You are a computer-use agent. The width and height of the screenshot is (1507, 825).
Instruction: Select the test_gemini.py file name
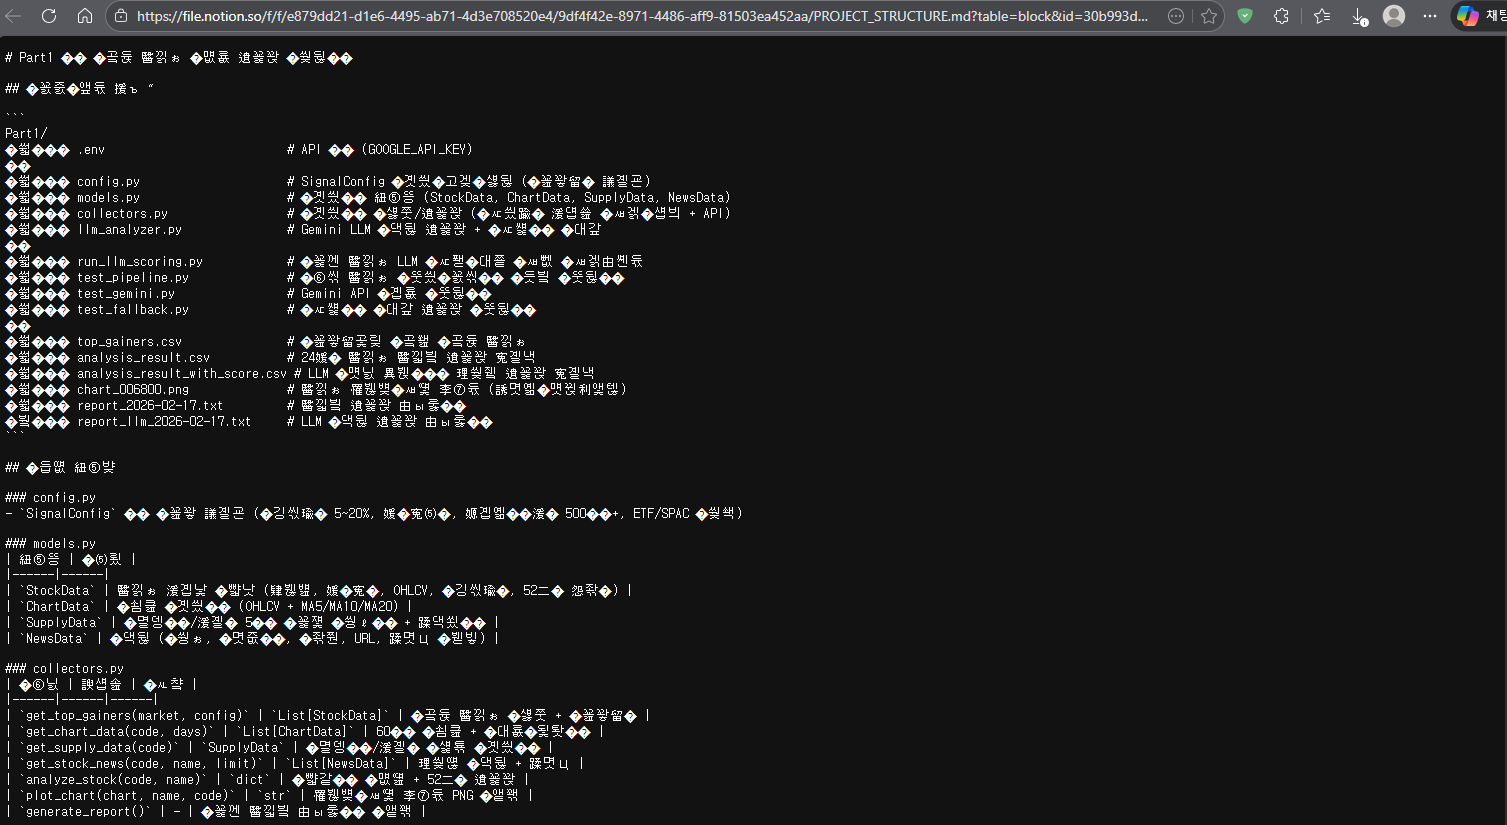tap(126, 293)
